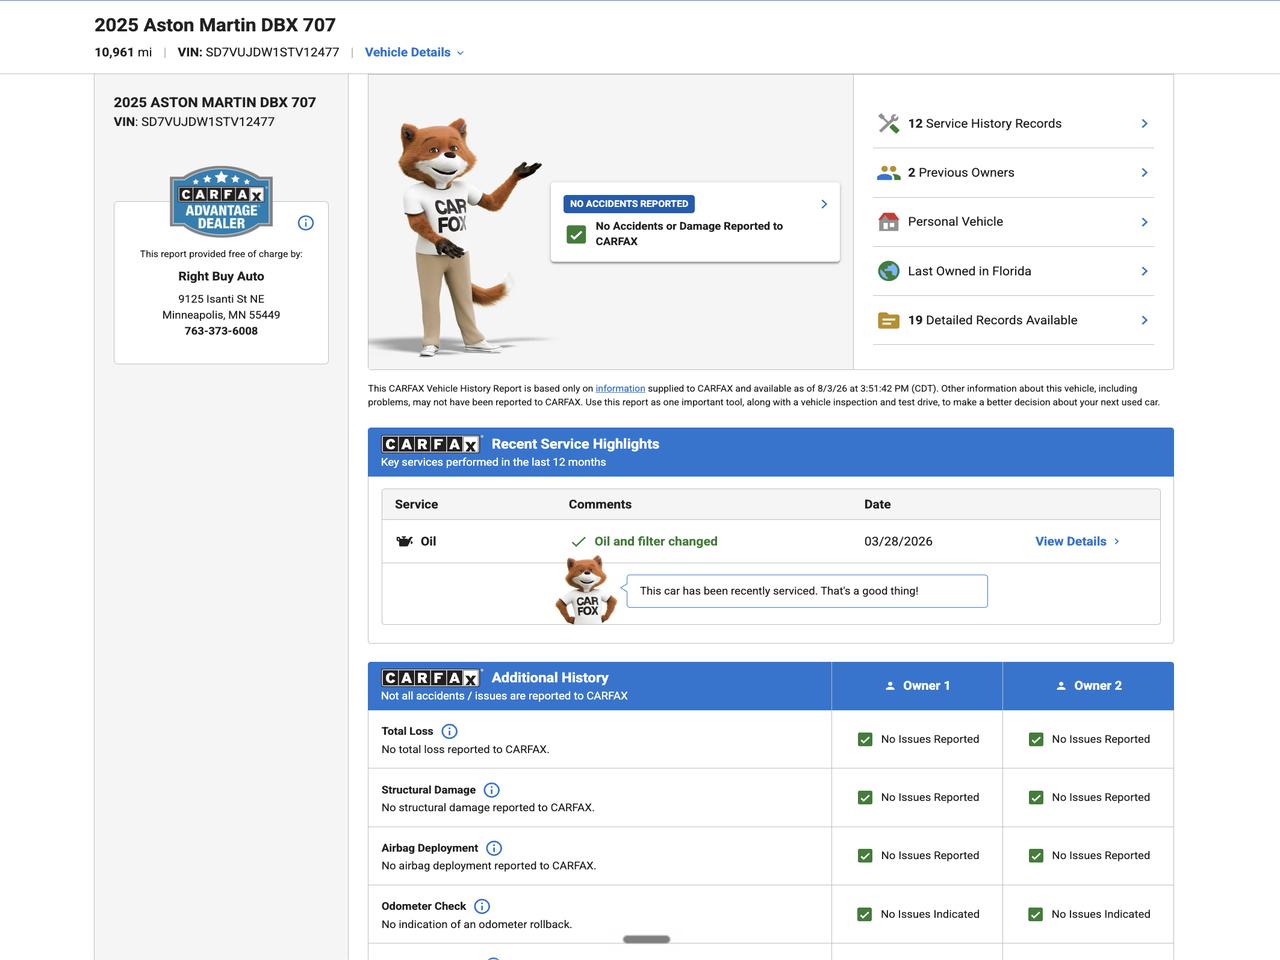Click the 'Oil and filter changed' comment
The image size is (1280, 960).
pos(656,542)
